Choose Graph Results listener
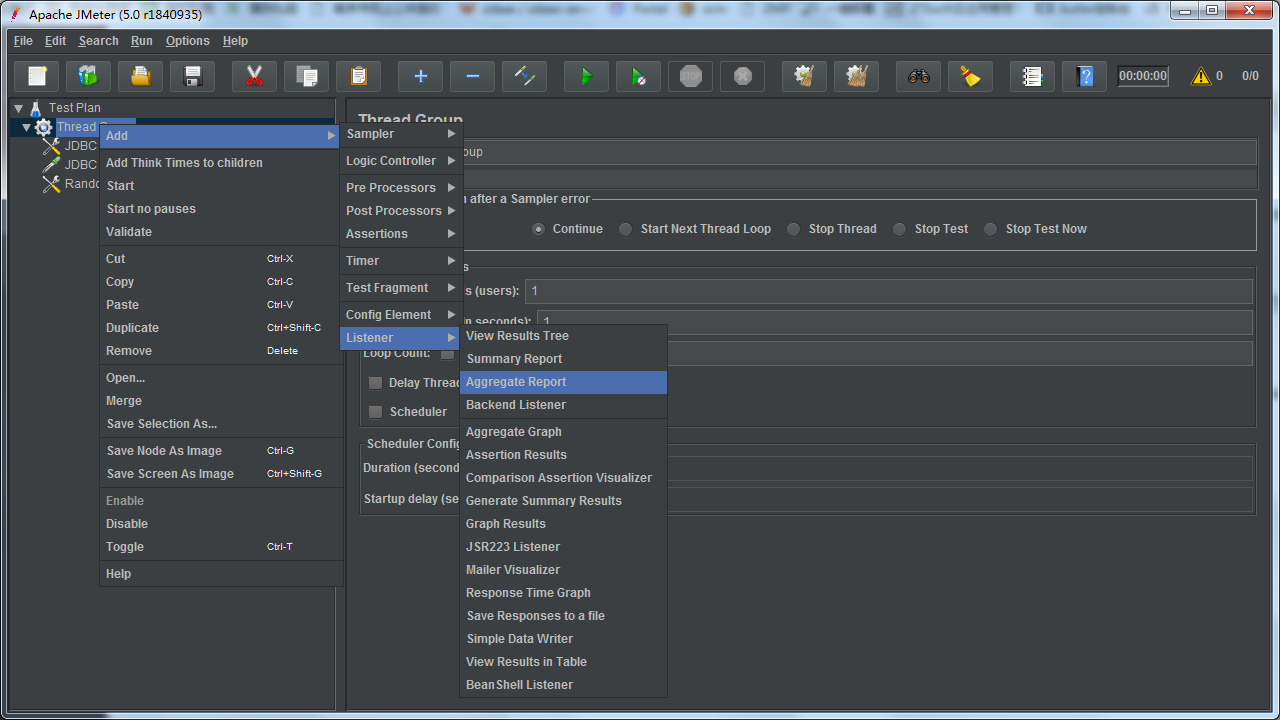Image resolution: width=1280 pixels, height=720 pixels. pos(563,524)
